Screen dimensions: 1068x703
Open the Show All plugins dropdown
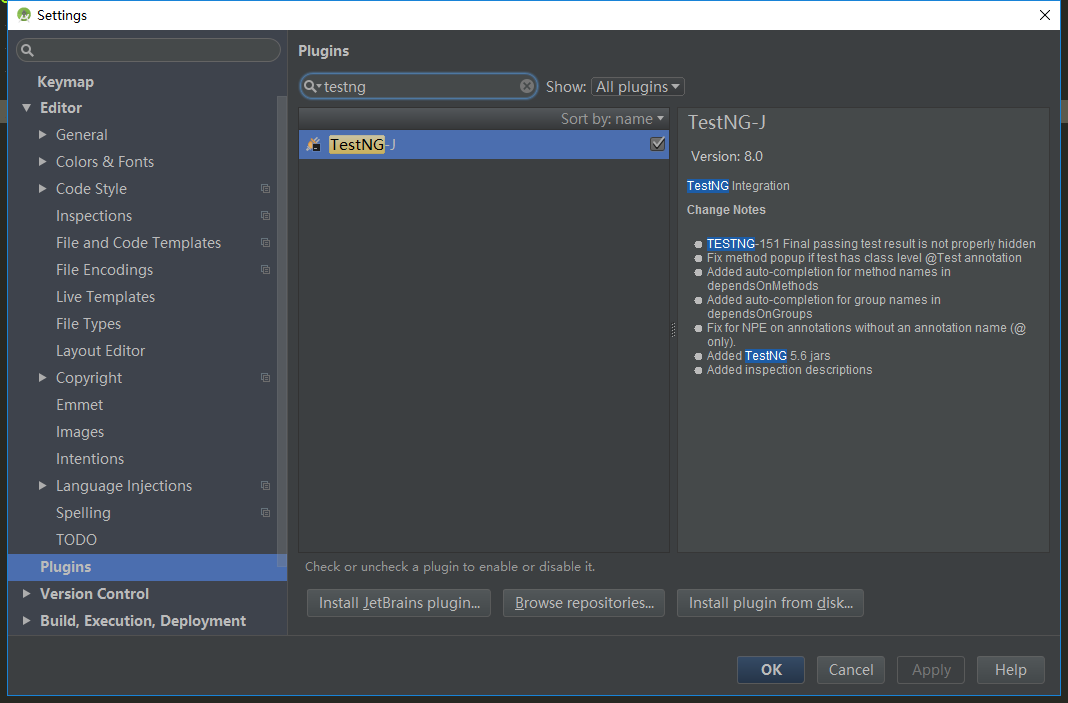638,87
